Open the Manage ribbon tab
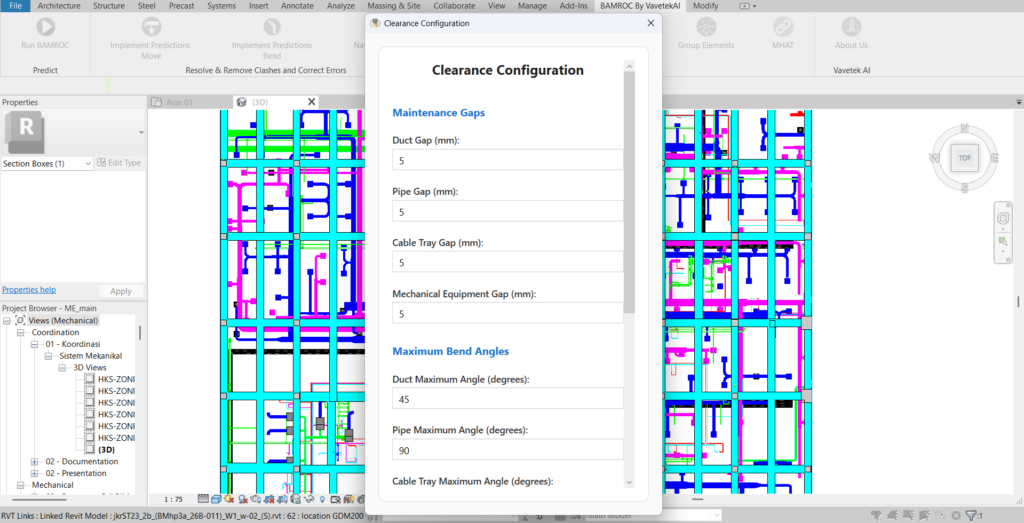The width and height of the screenshot is (1024, 523). point(532,6)
